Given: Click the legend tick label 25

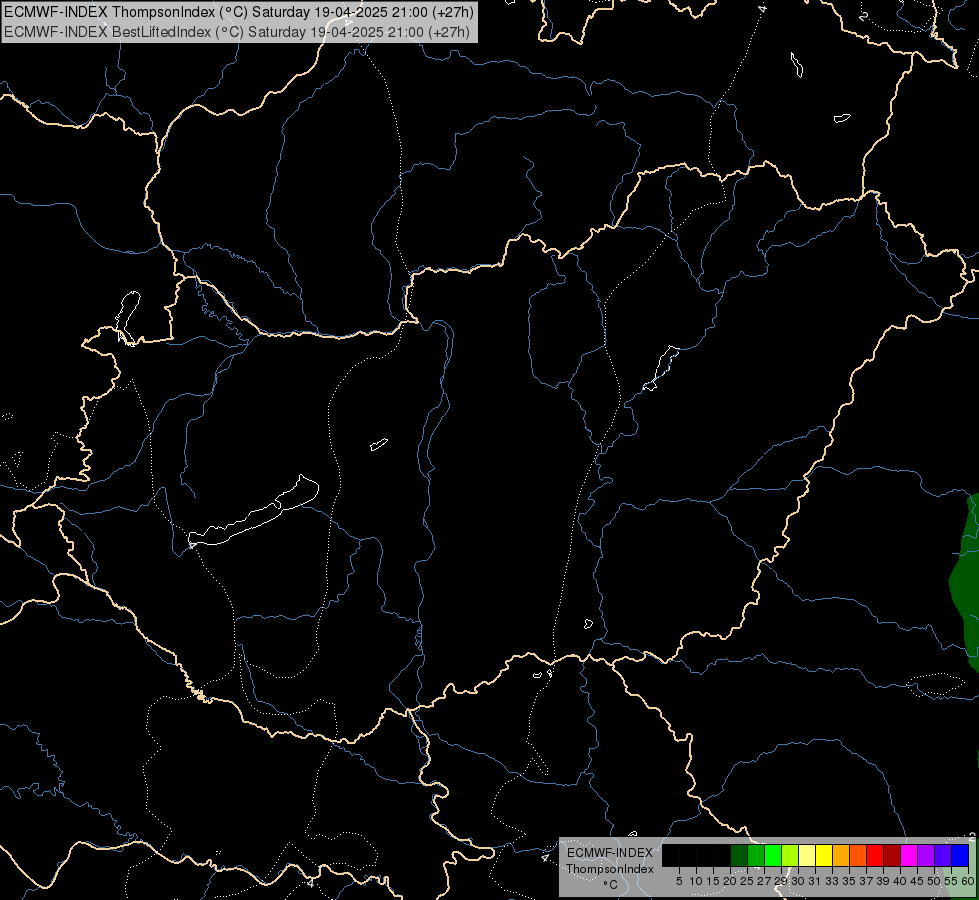Looking at the screenshot, I should coord(747,881).
